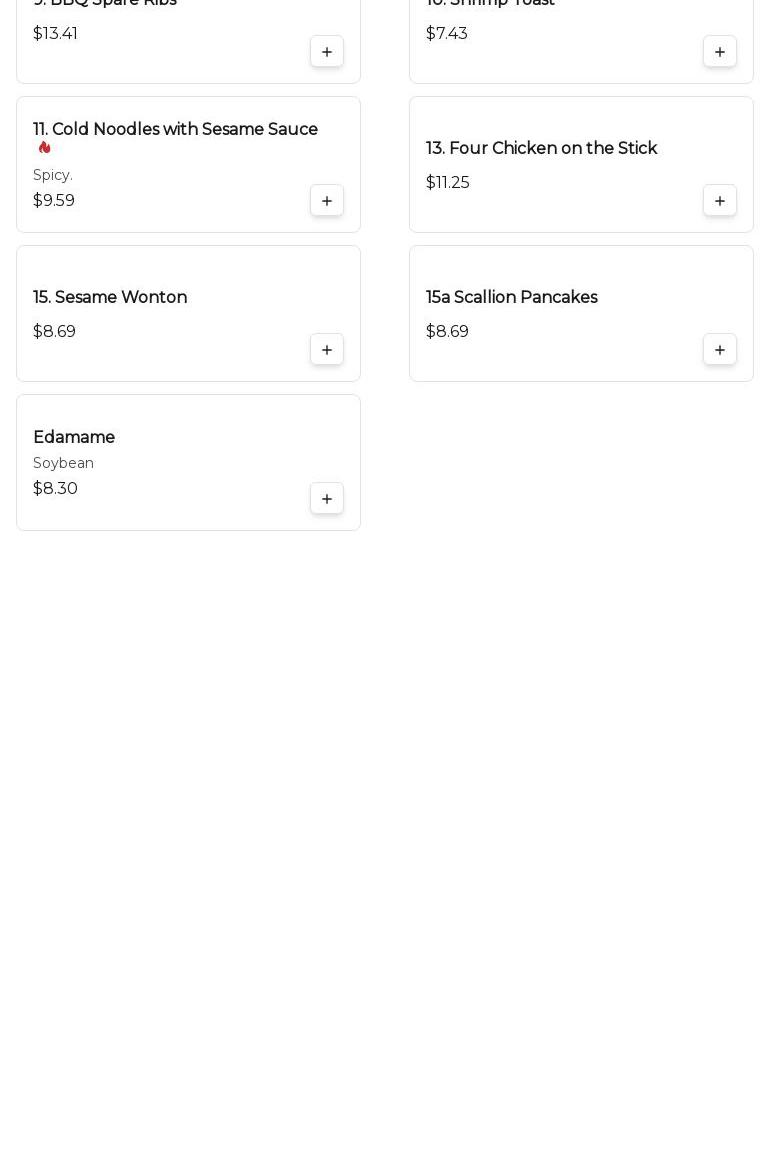The width and height of the screenshot is (770, 1156).
Task: Click the red spicy flame icon
Action: click(45, 147)
